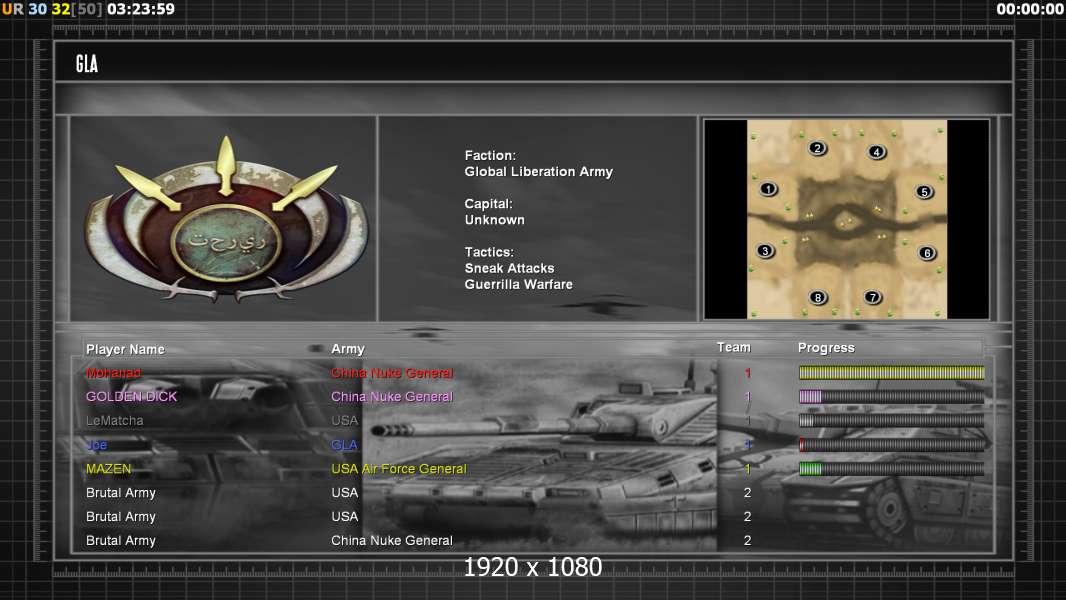
Task: Click start position 1 on the minimap
Action: point(768,188)
